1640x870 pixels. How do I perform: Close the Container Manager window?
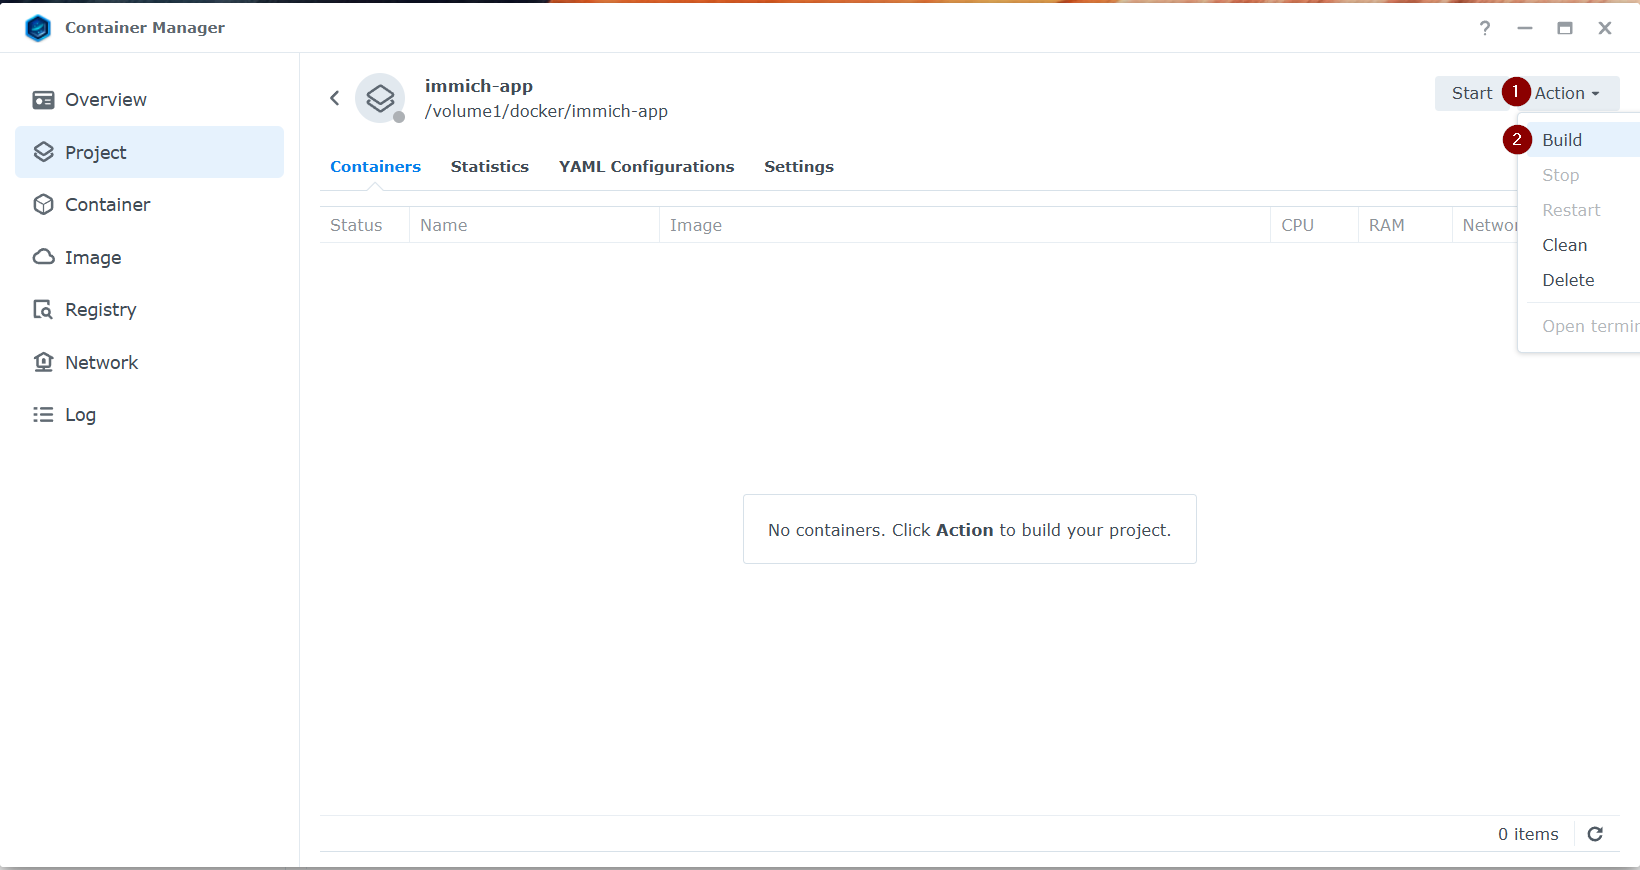click(x=1605, y=28)
